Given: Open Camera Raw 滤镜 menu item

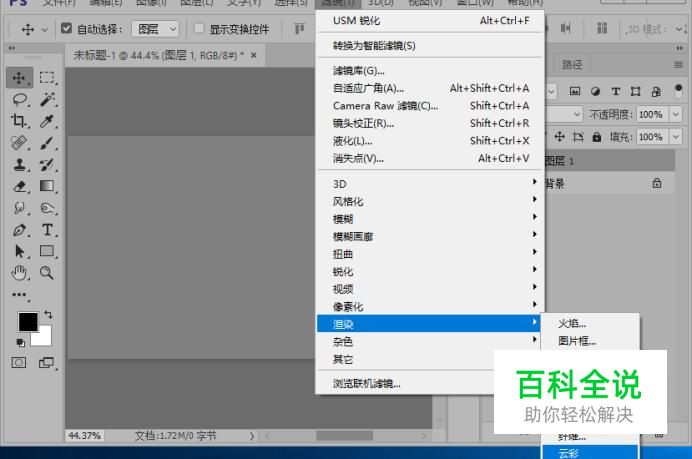Looking at the screenshot, I should point(430,105).
